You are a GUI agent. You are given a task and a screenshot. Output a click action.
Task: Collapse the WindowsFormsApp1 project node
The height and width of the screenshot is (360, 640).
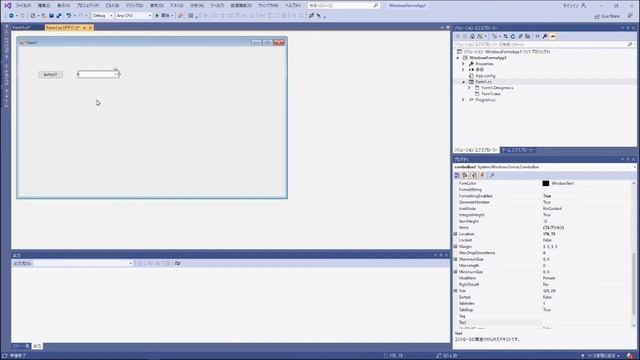458,58
